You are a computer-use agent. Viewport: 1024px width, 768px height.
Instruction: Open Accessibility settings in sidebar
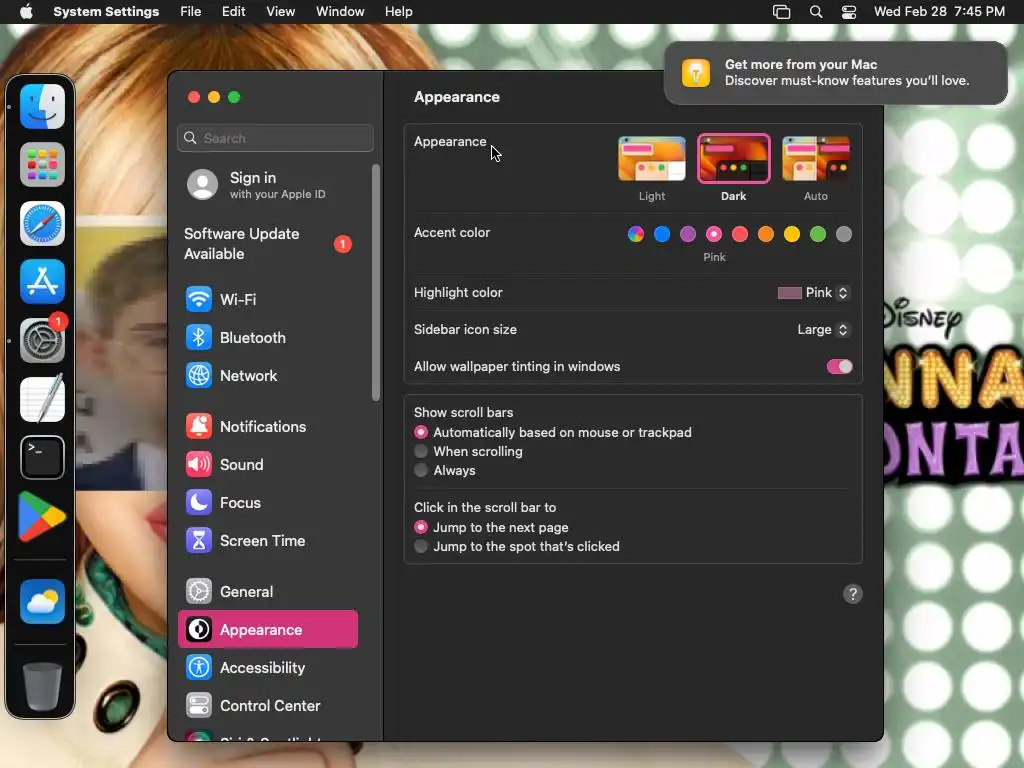(x=268, y=667)
